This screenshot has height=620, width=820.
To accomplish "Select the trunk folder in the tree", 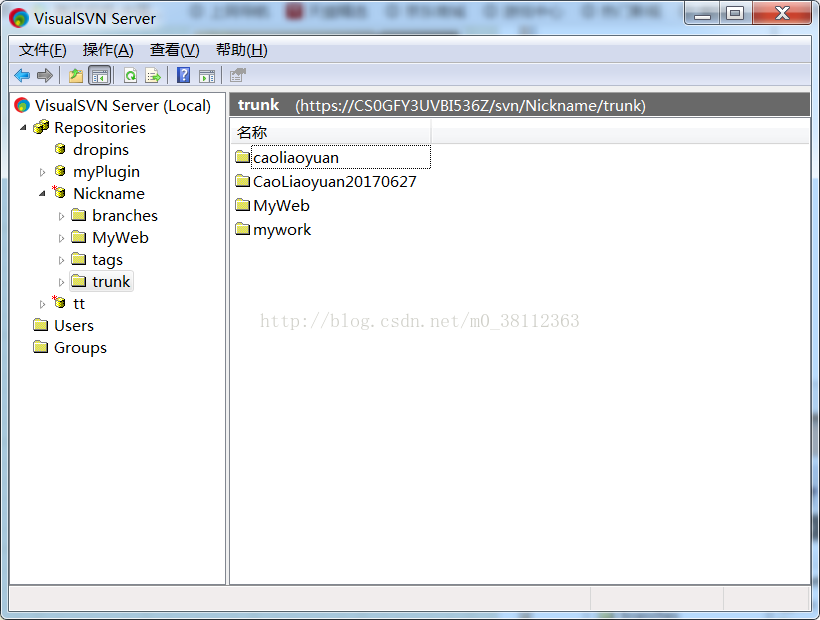I will (111, 282).
